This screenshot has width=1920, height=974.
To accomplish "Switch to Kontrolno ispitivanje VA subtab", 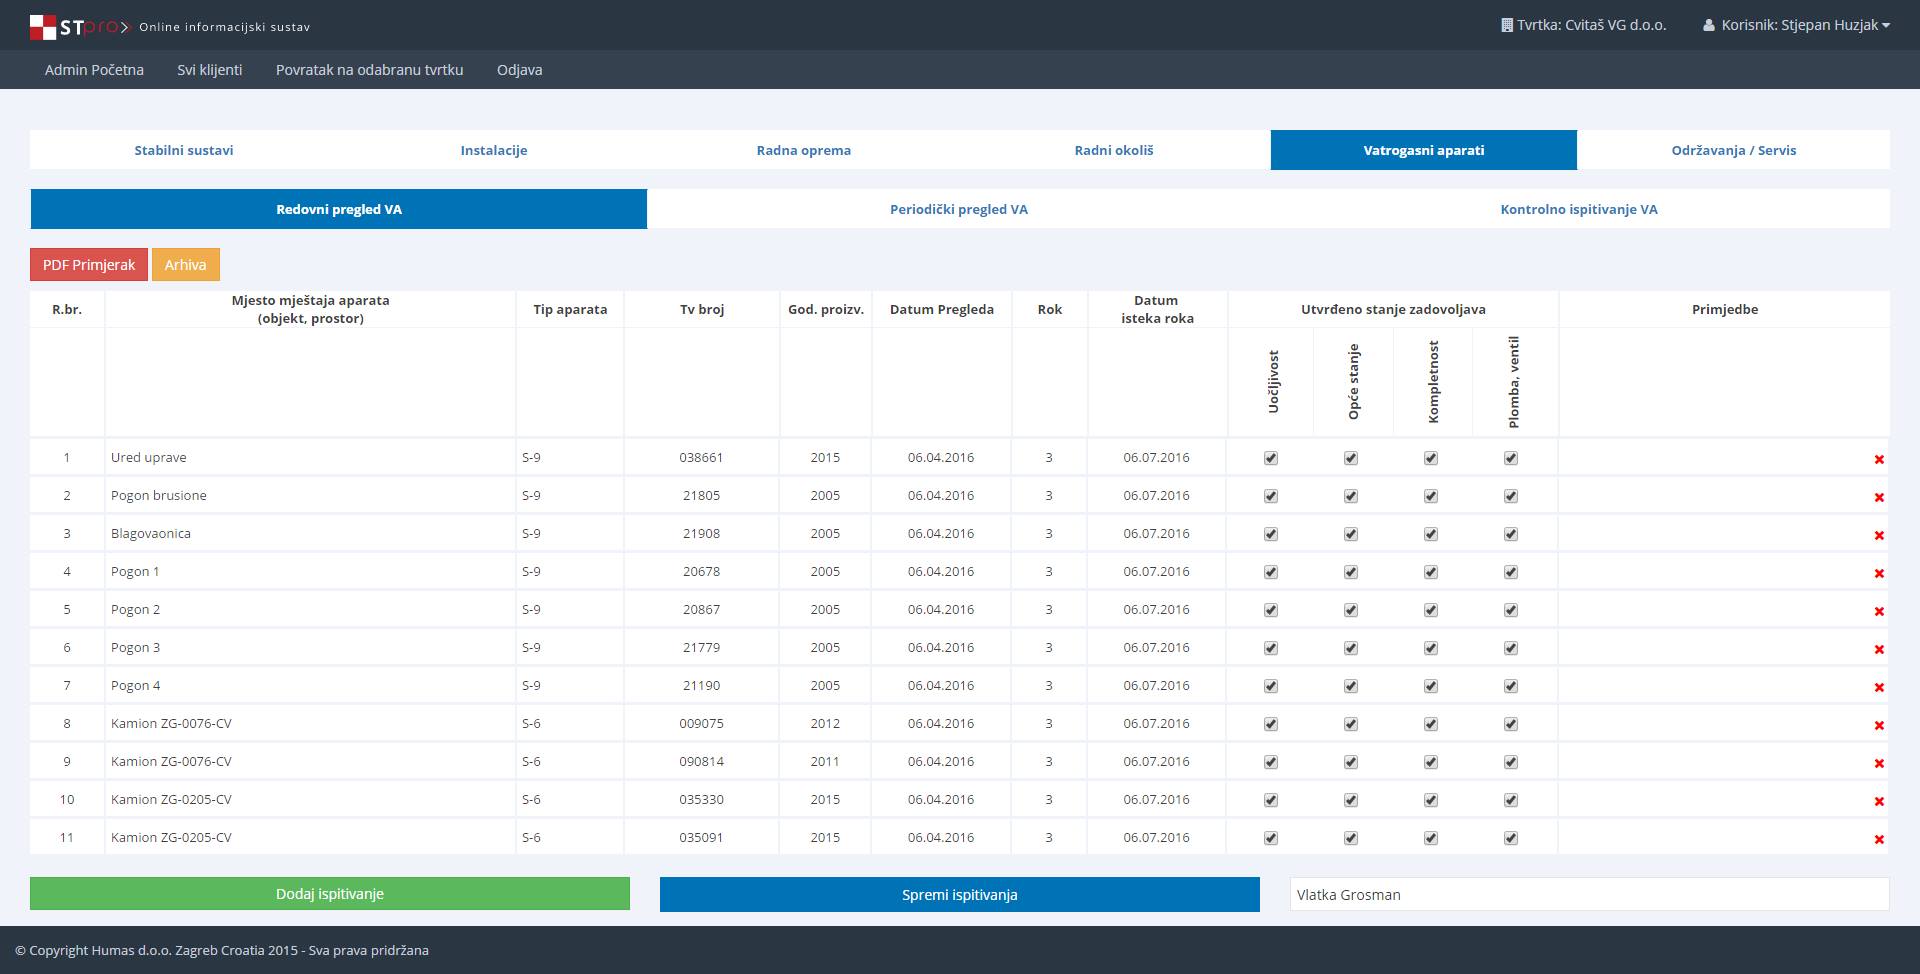I will [1579, 209].
